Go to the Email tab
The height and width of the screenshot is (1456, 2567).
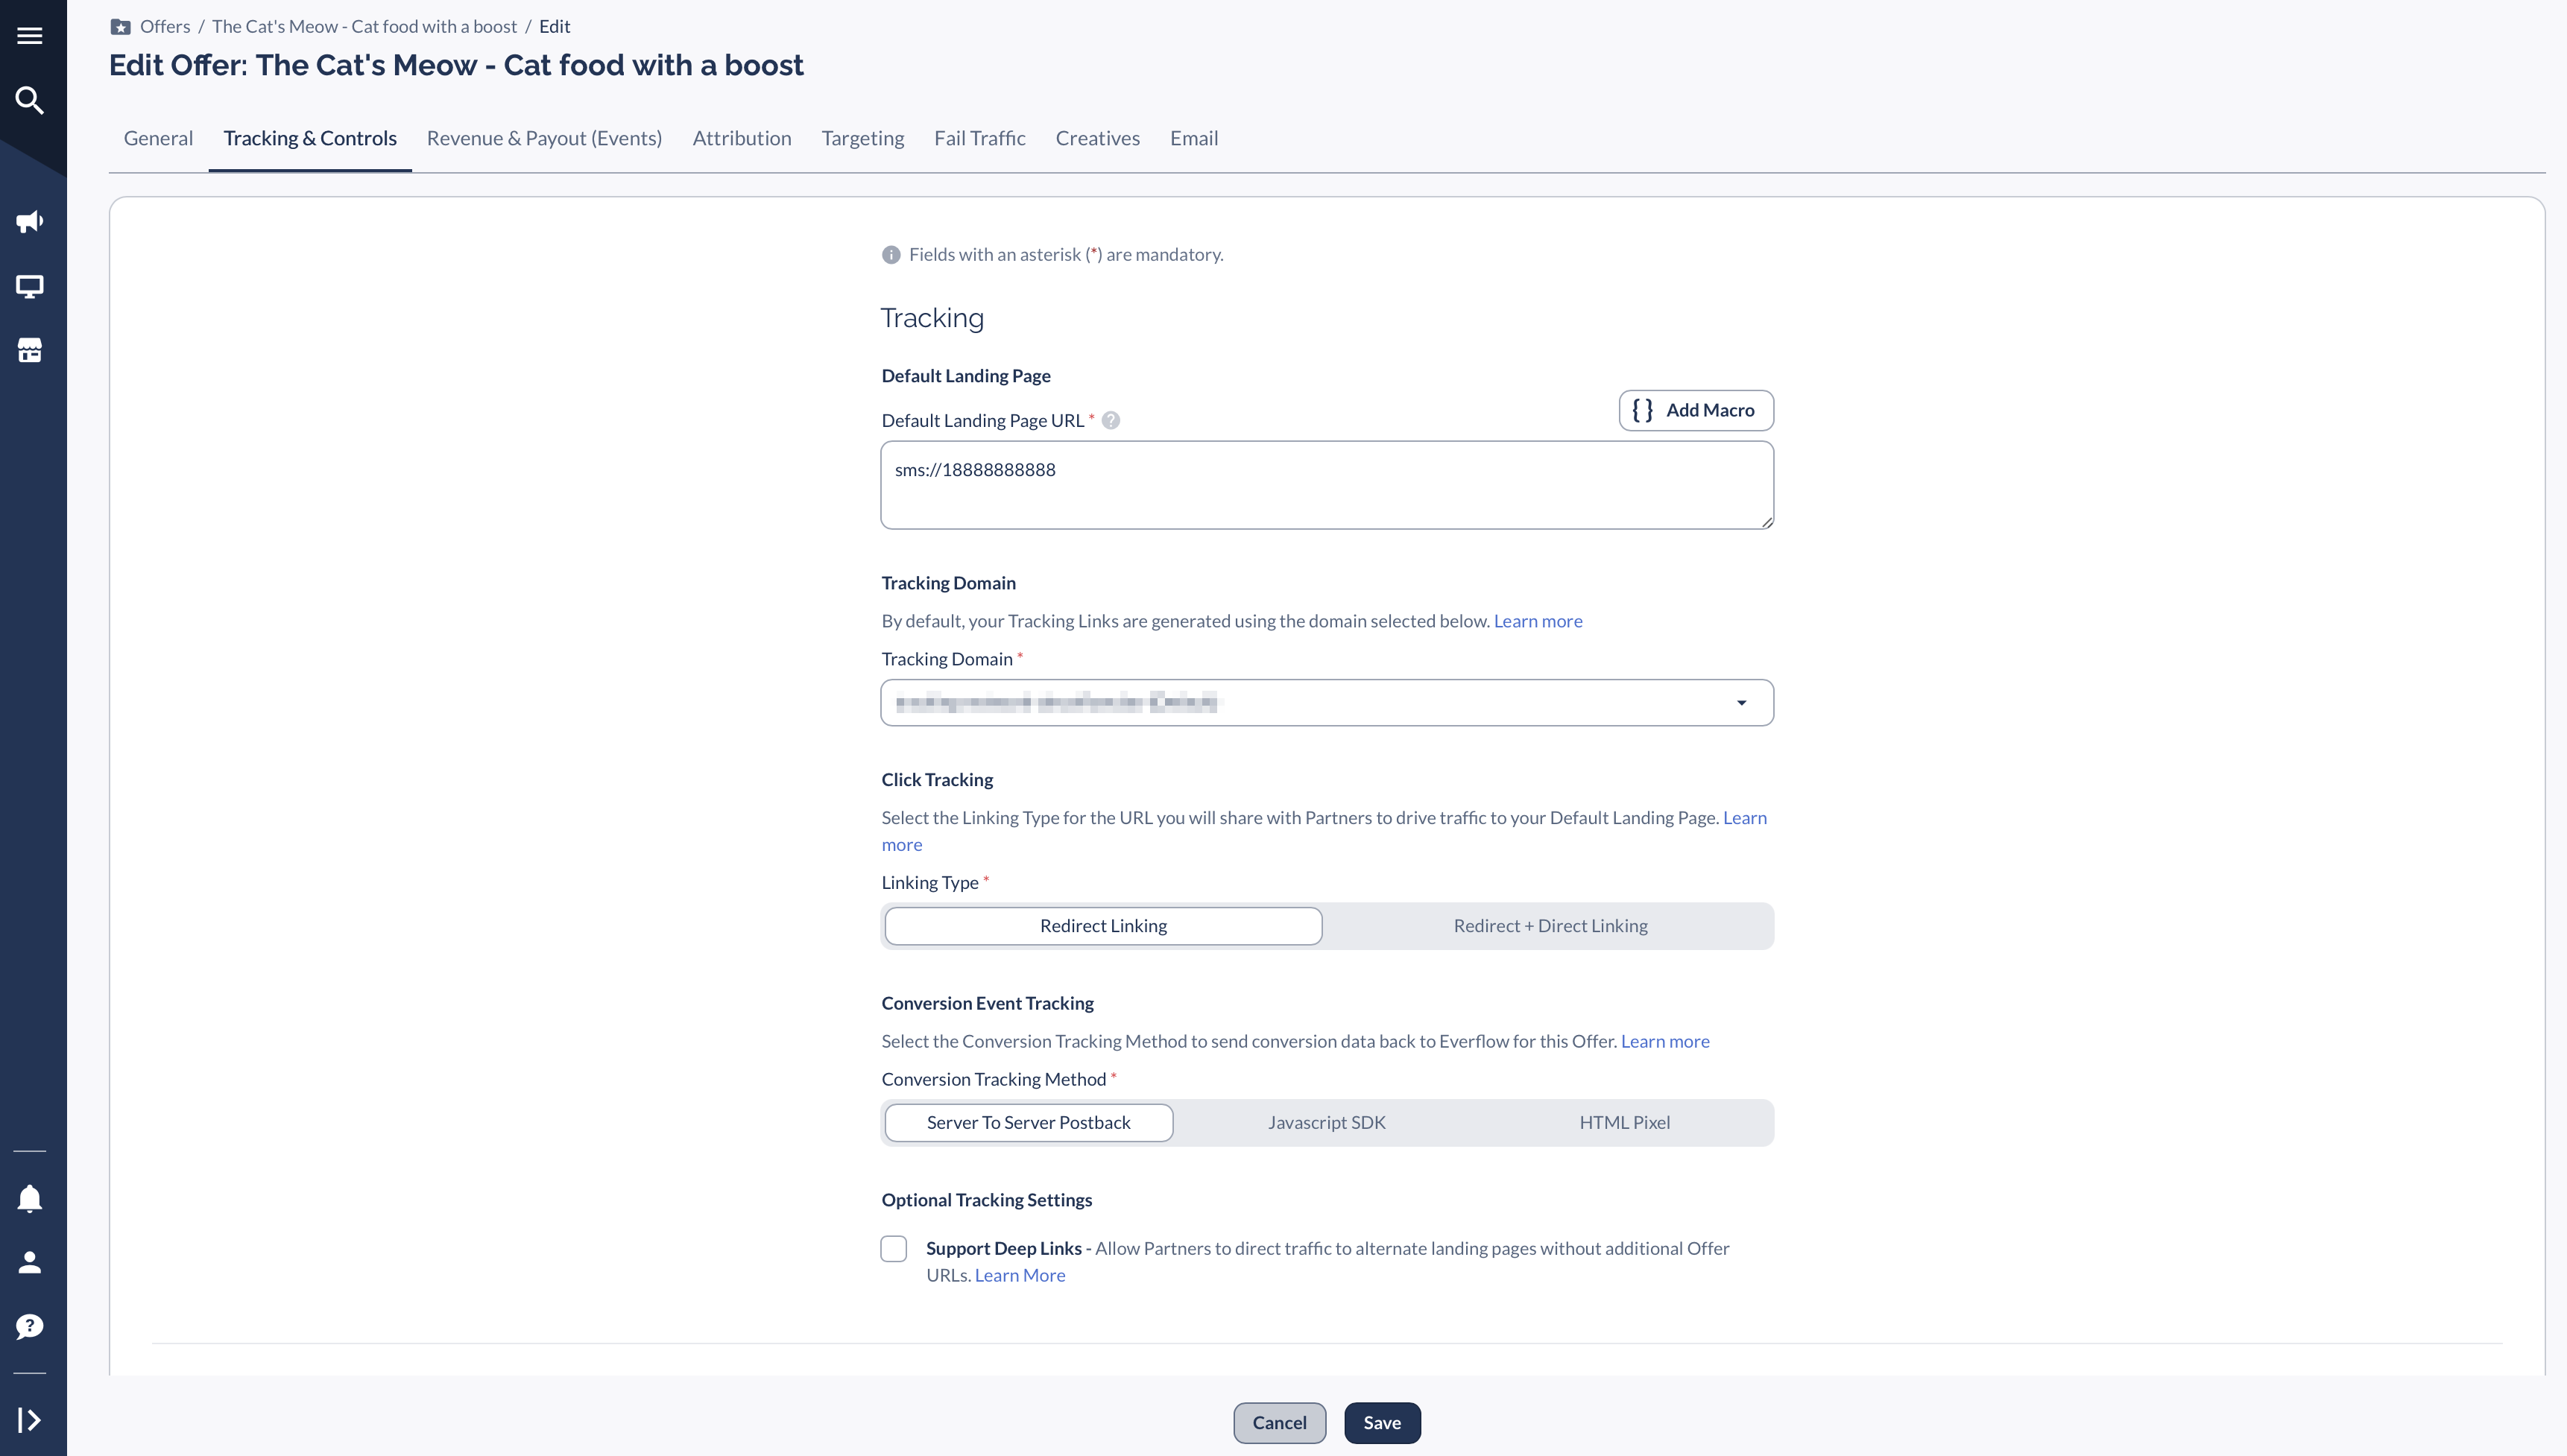pos(1194,138)
